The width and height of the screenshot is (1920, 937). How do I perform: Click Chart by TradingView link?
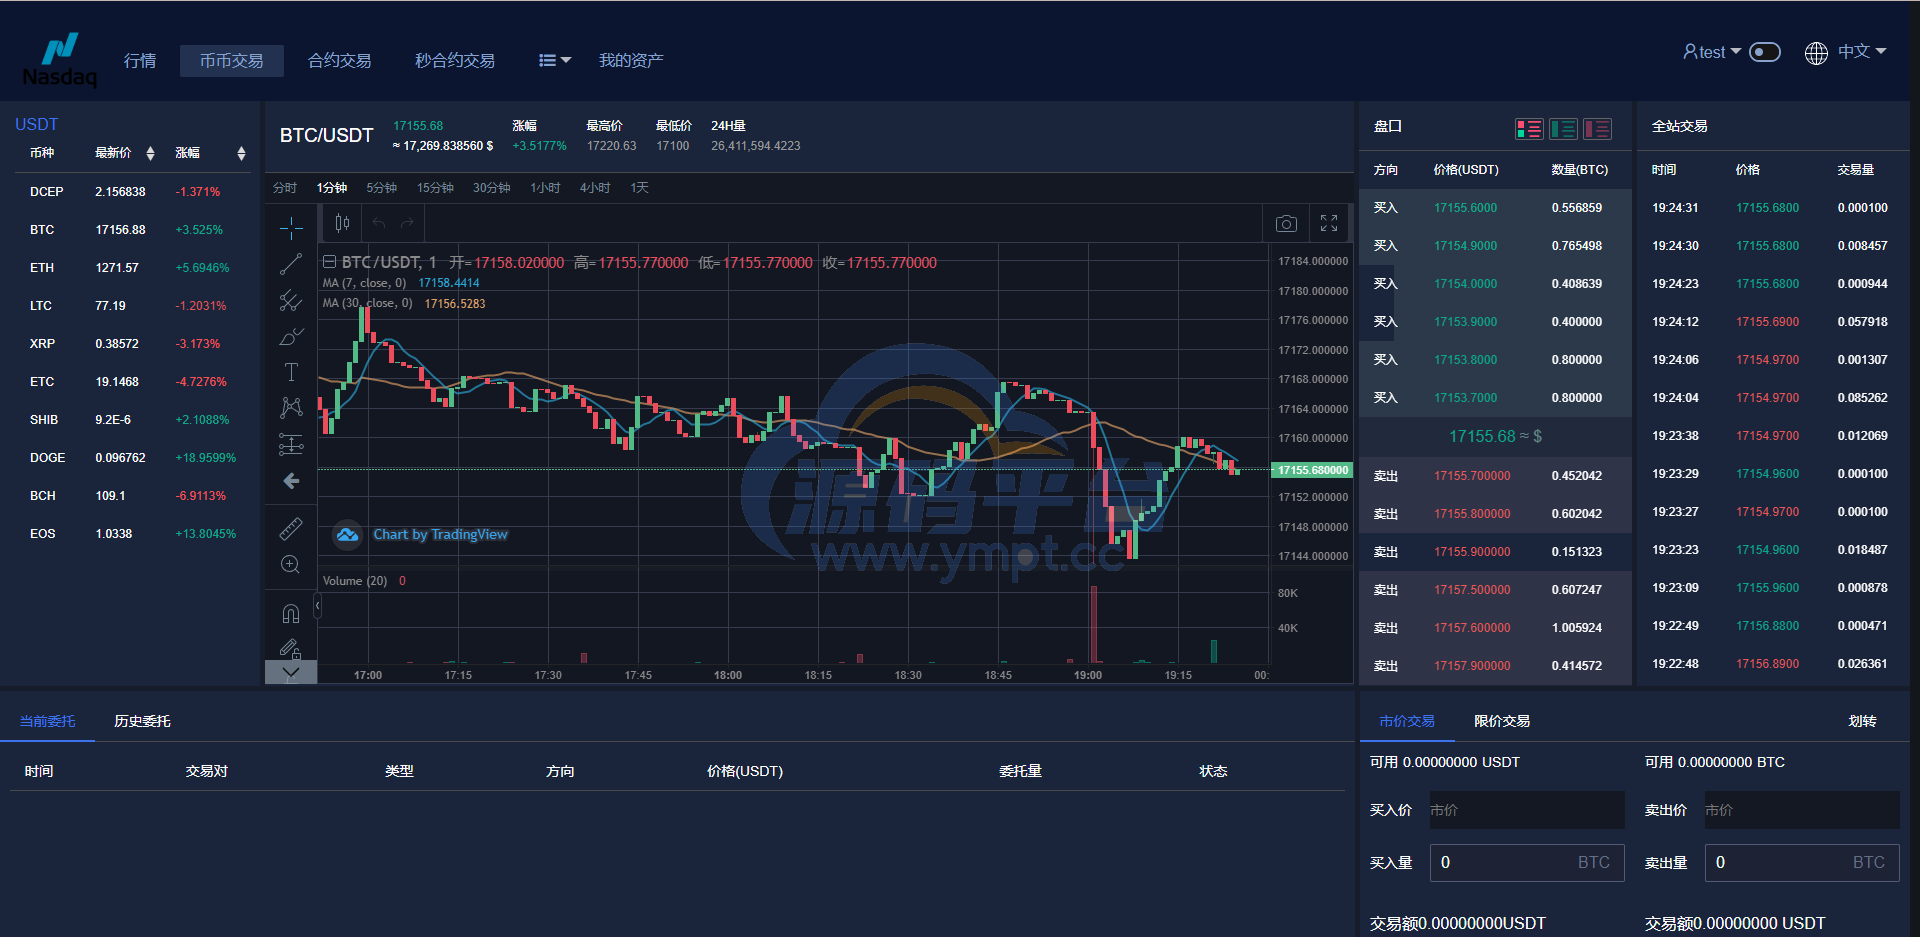440,535
